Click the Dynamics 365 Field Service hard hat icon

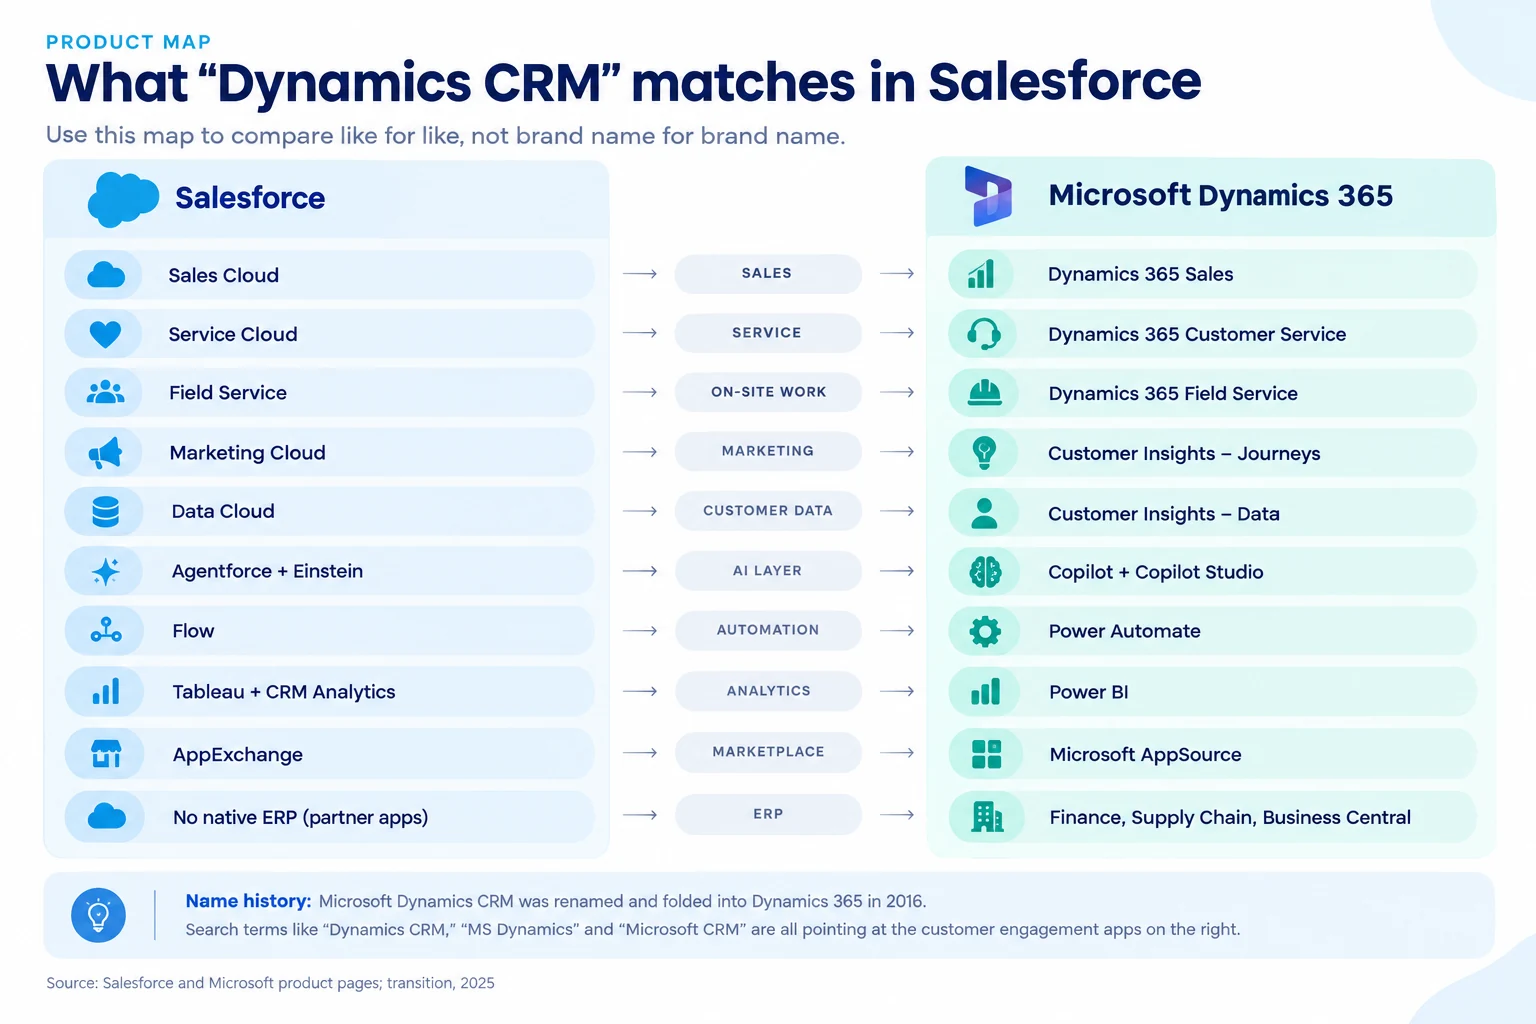(985, 393)
